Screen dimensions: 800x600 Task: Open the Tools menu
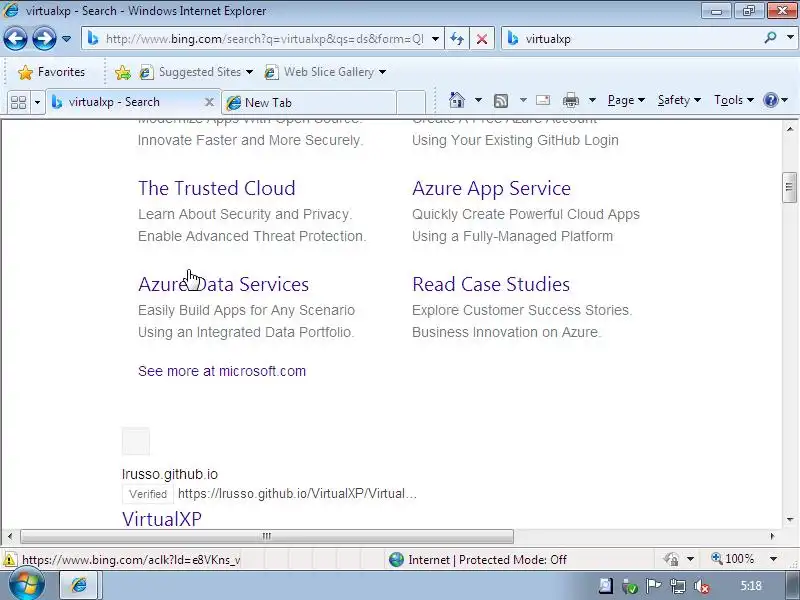734,100
